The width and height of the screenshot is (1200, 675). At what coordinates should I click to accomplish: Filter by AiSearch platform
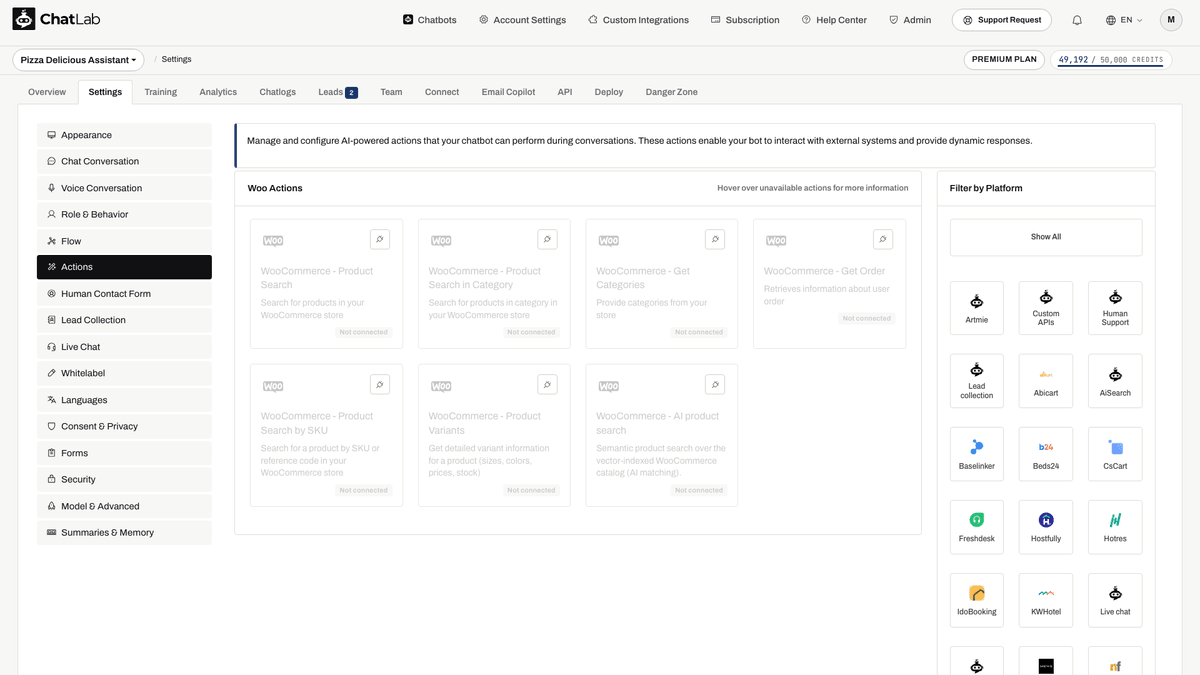point(1115,381)
